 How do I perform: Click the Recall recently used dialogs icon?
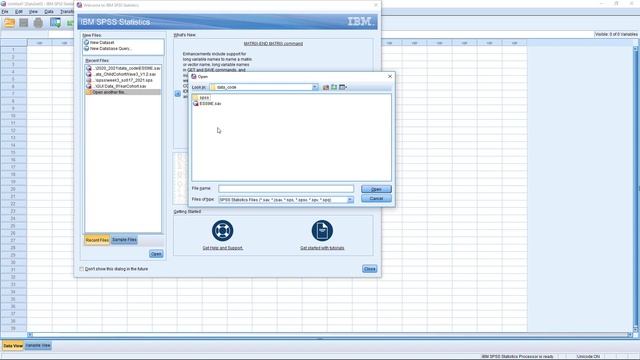point(56,23)
